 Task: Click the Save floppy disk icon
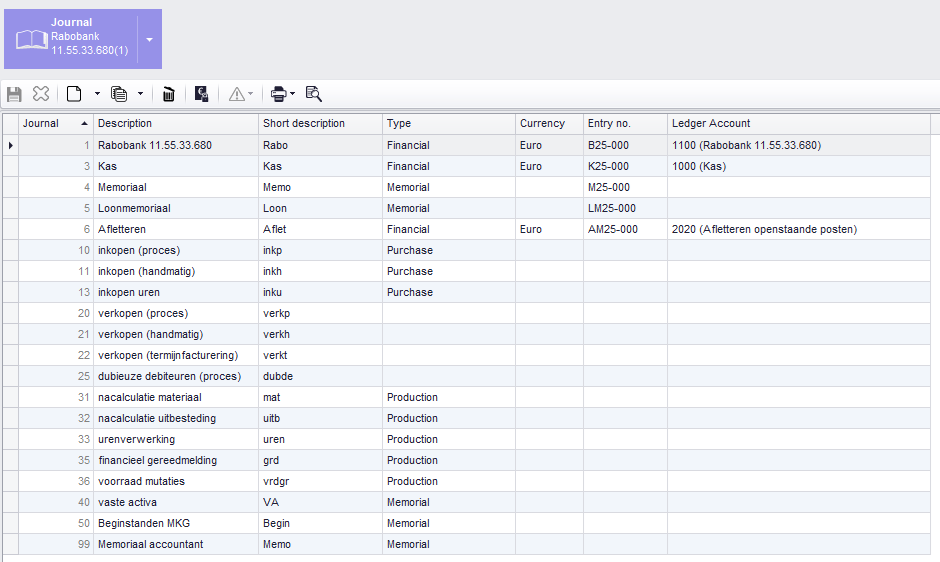tap(14, 94)
